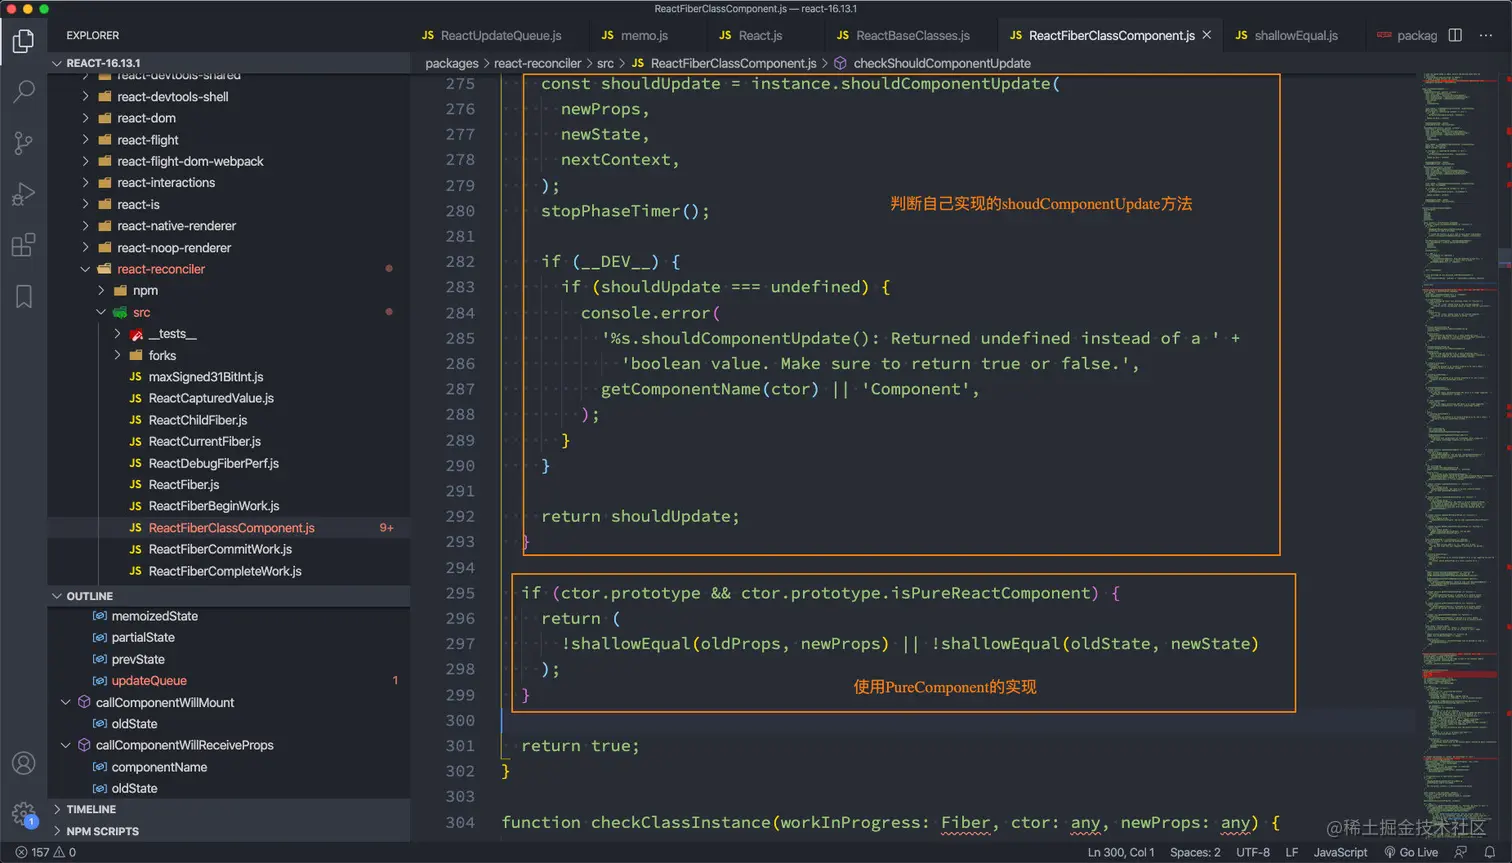The height and width of the screenshot is (863, 1512).
Task: Click Ln 300, Col 1 cursor position
Action: [1121, 852]
